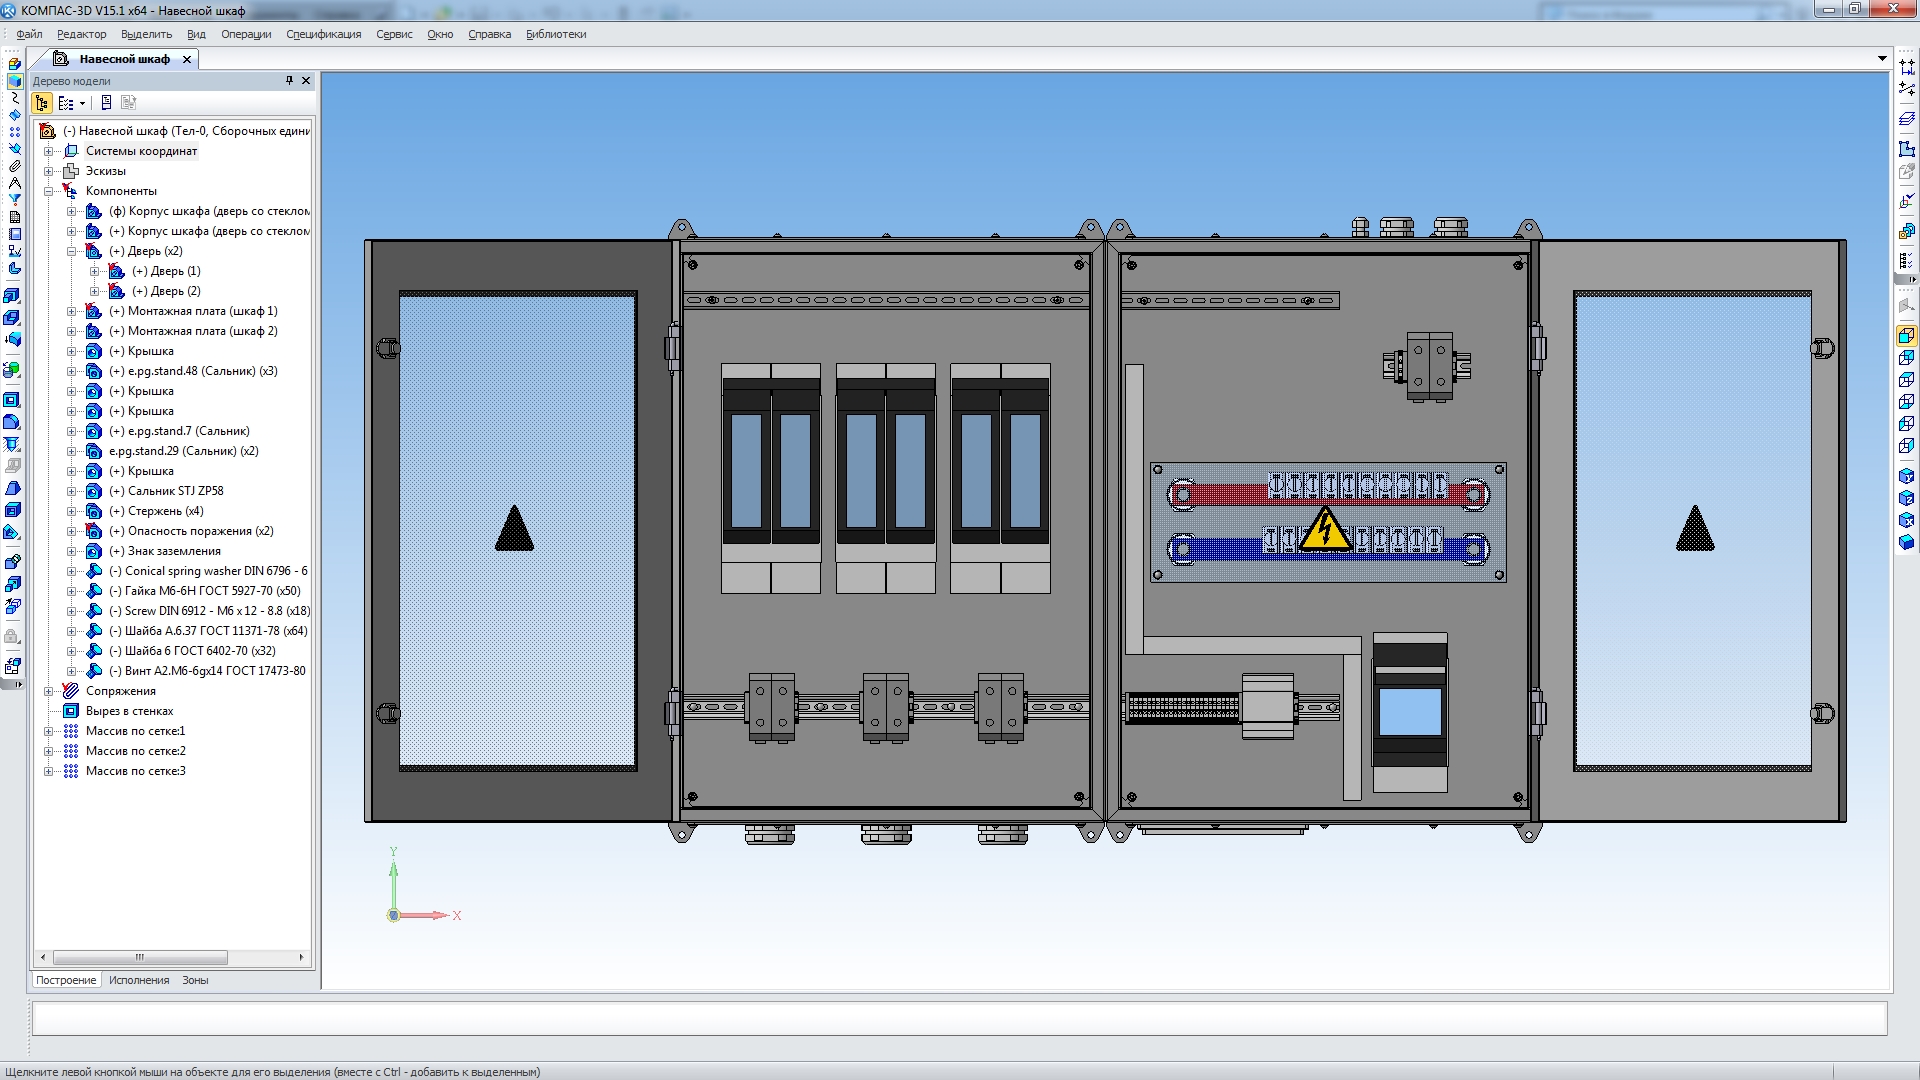The width and height of the screenshot is (1920, 1080).
Task: Expand the Компоненты tree node
Action: 50,190
